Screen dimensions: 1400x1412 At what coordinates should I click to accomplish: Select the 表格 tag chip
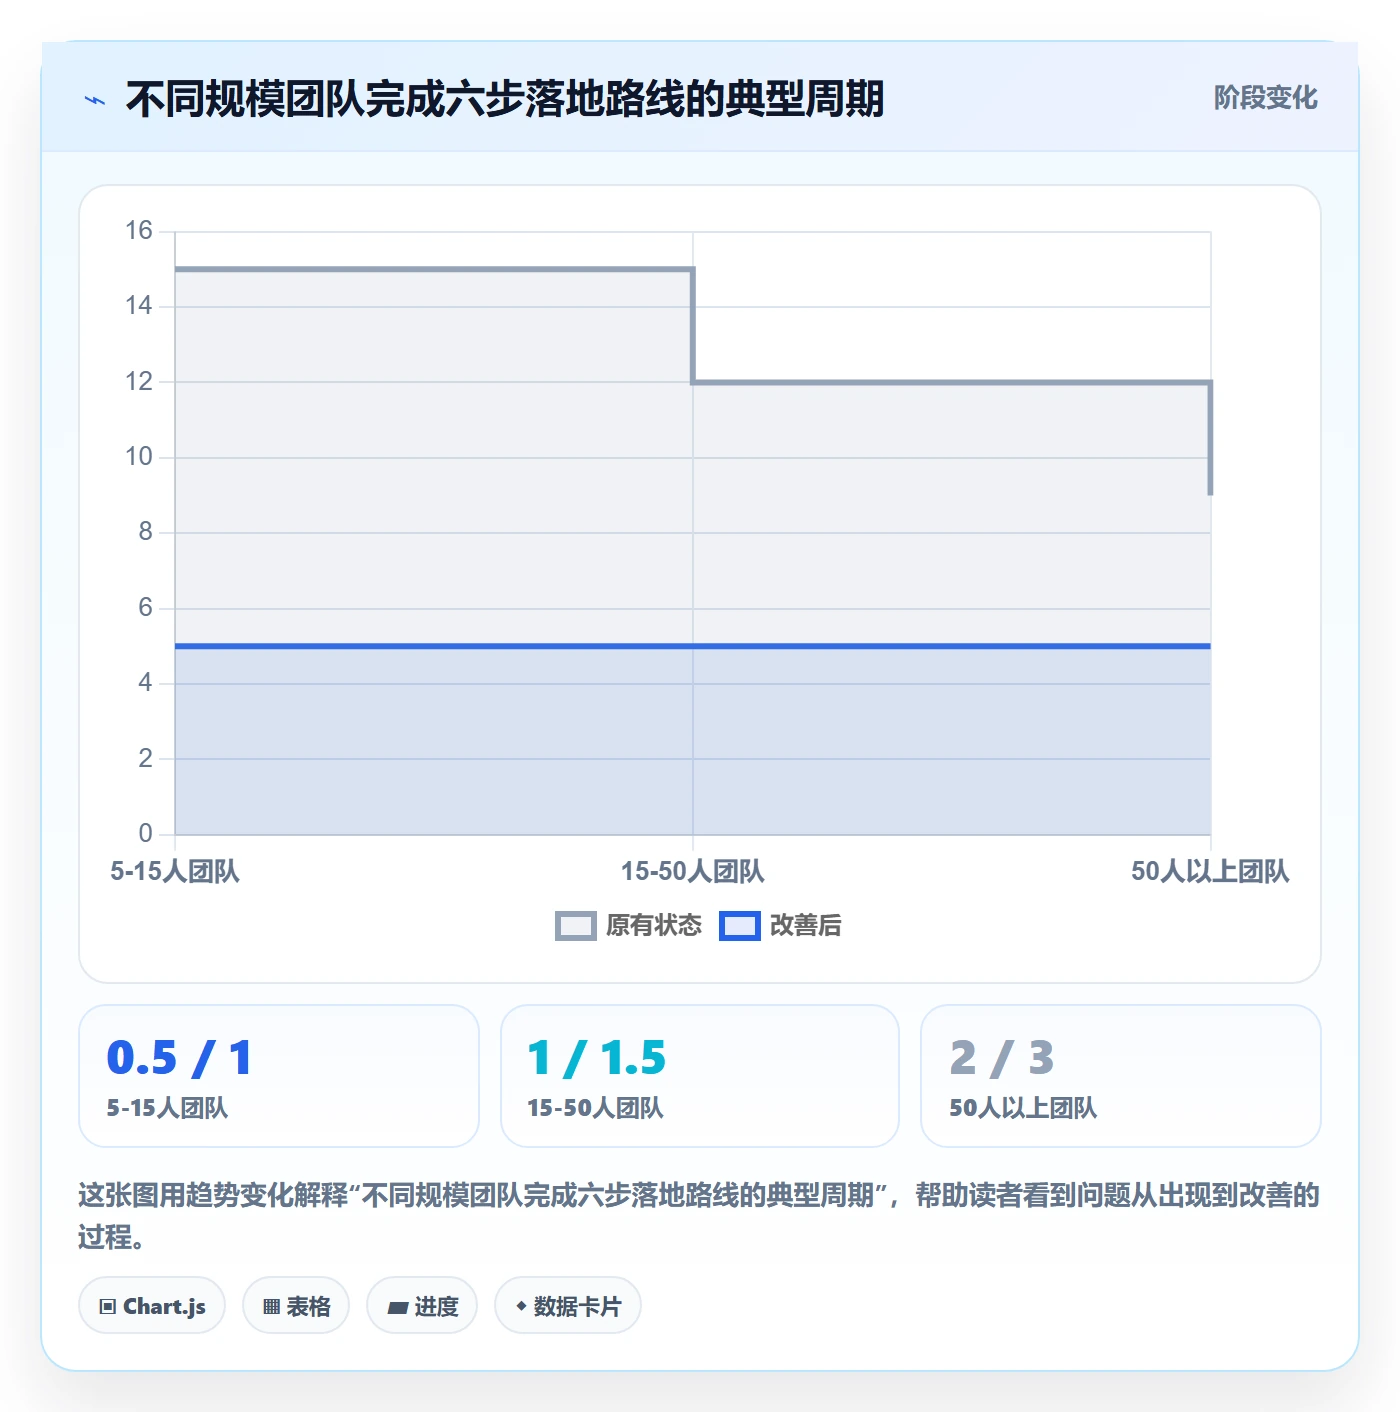click(x=296, y=1305)
